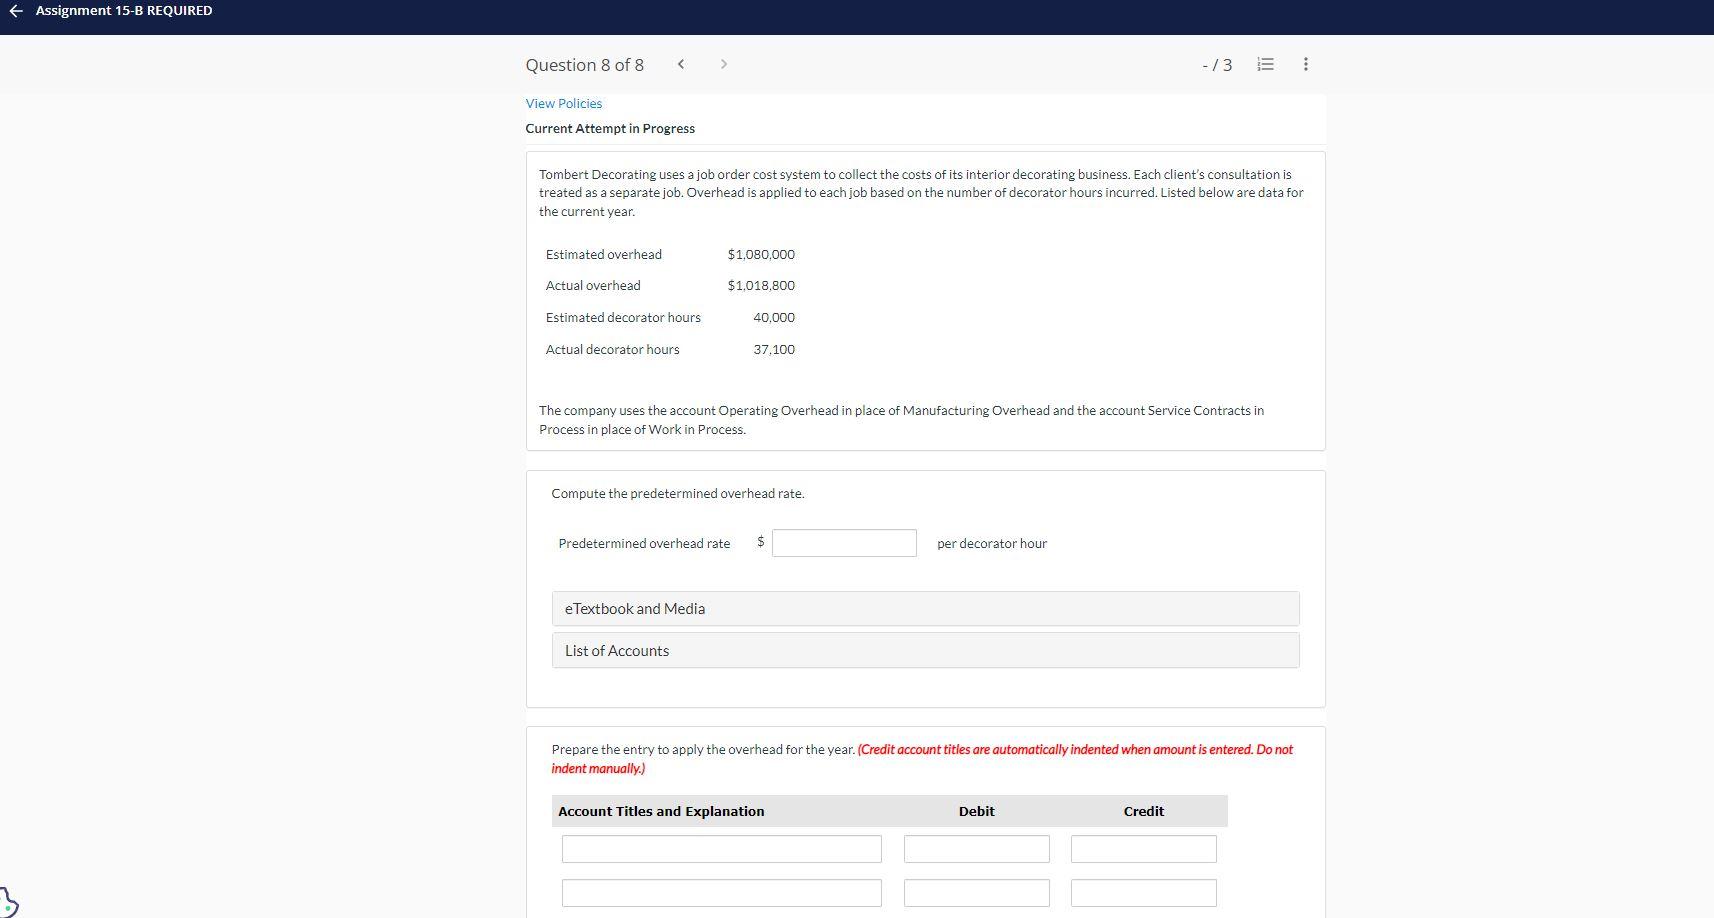The height and width of the screenshot is (918, 1714).
Task: Click the next question chevron
Action: [723, 64]
